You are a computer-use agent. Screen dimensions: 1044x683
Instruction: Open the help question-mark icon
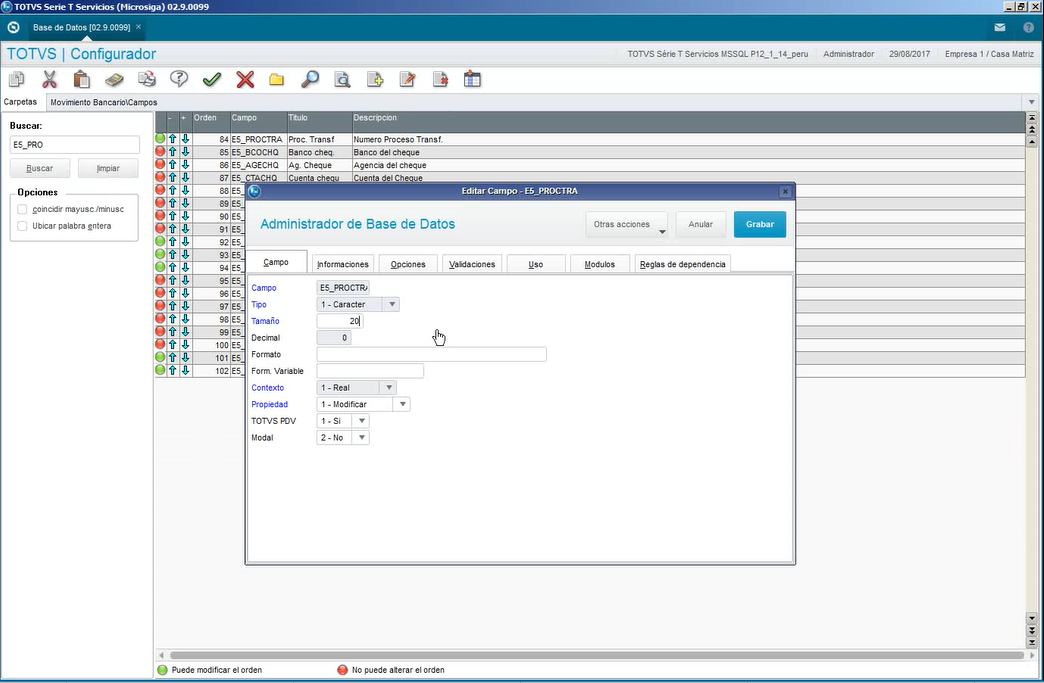click(x=179, y=80)
